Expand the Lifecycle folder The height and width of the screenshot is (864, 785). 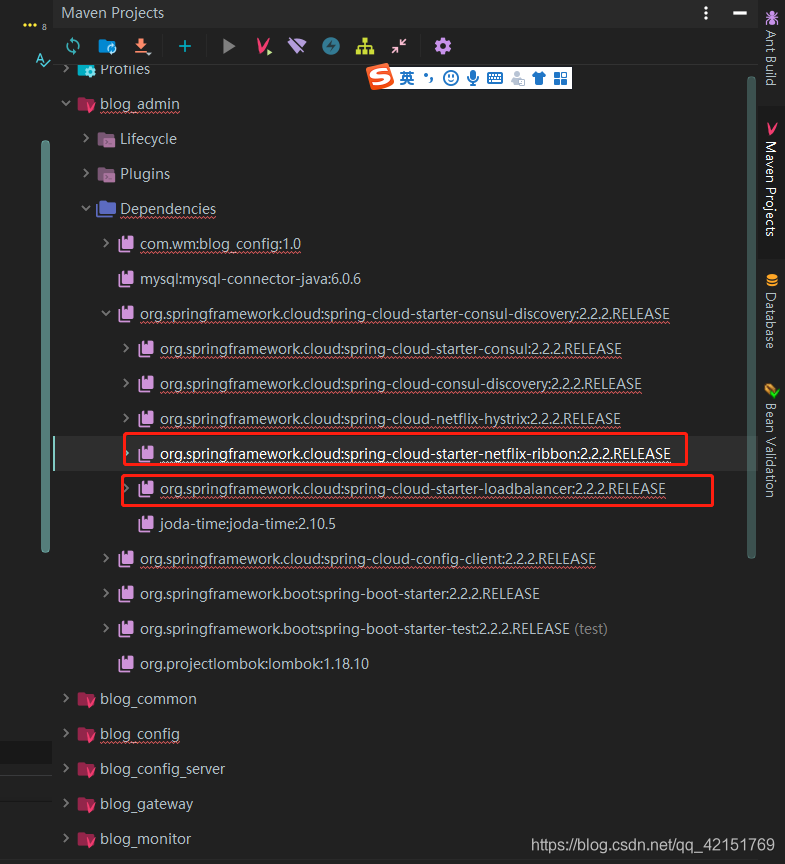click(86, 139)
